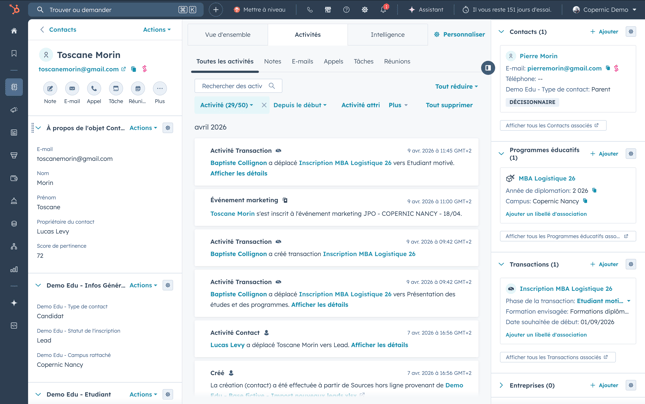Open MBA Logistique 26 programme link

(547, 179)
